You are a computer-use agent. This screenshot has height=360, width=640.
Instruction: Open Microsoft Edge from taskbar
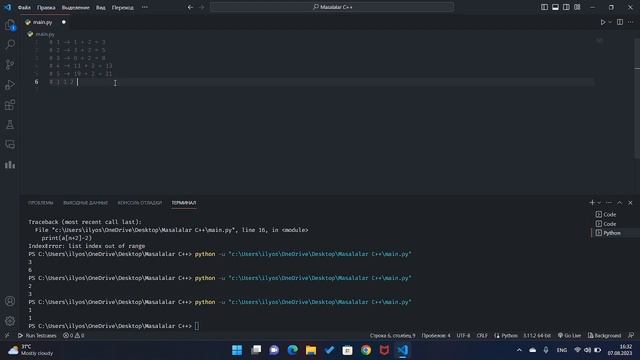point(292,350)
